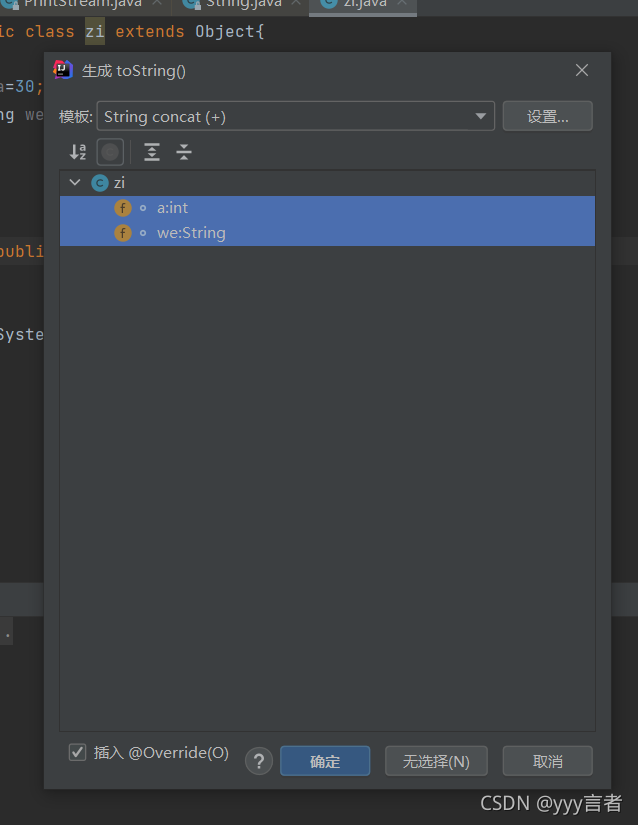Screen dimensions: 638x825
Task: Sort members alphabetically in toolbar
Action: (78, 152)
